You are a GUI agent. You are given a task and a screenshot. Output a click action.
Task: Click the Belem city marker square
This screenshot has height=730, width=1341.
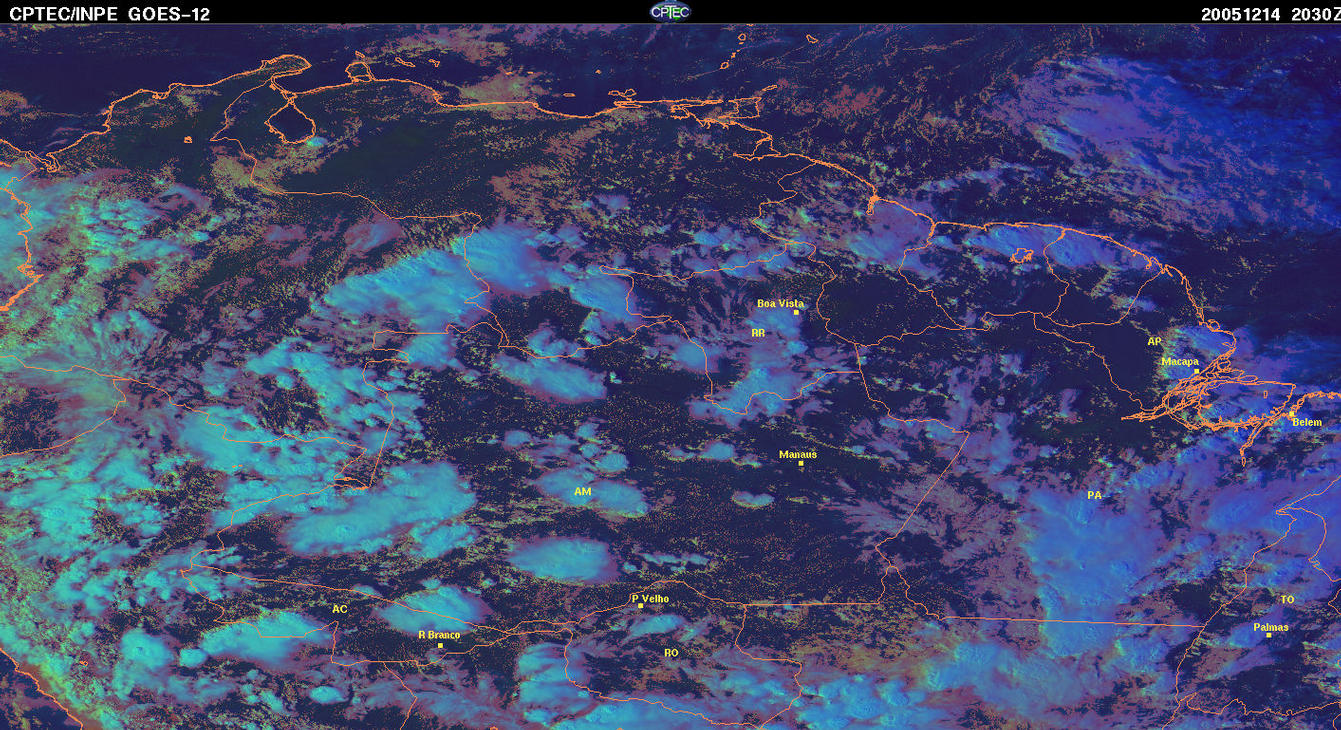[1291, 414]
